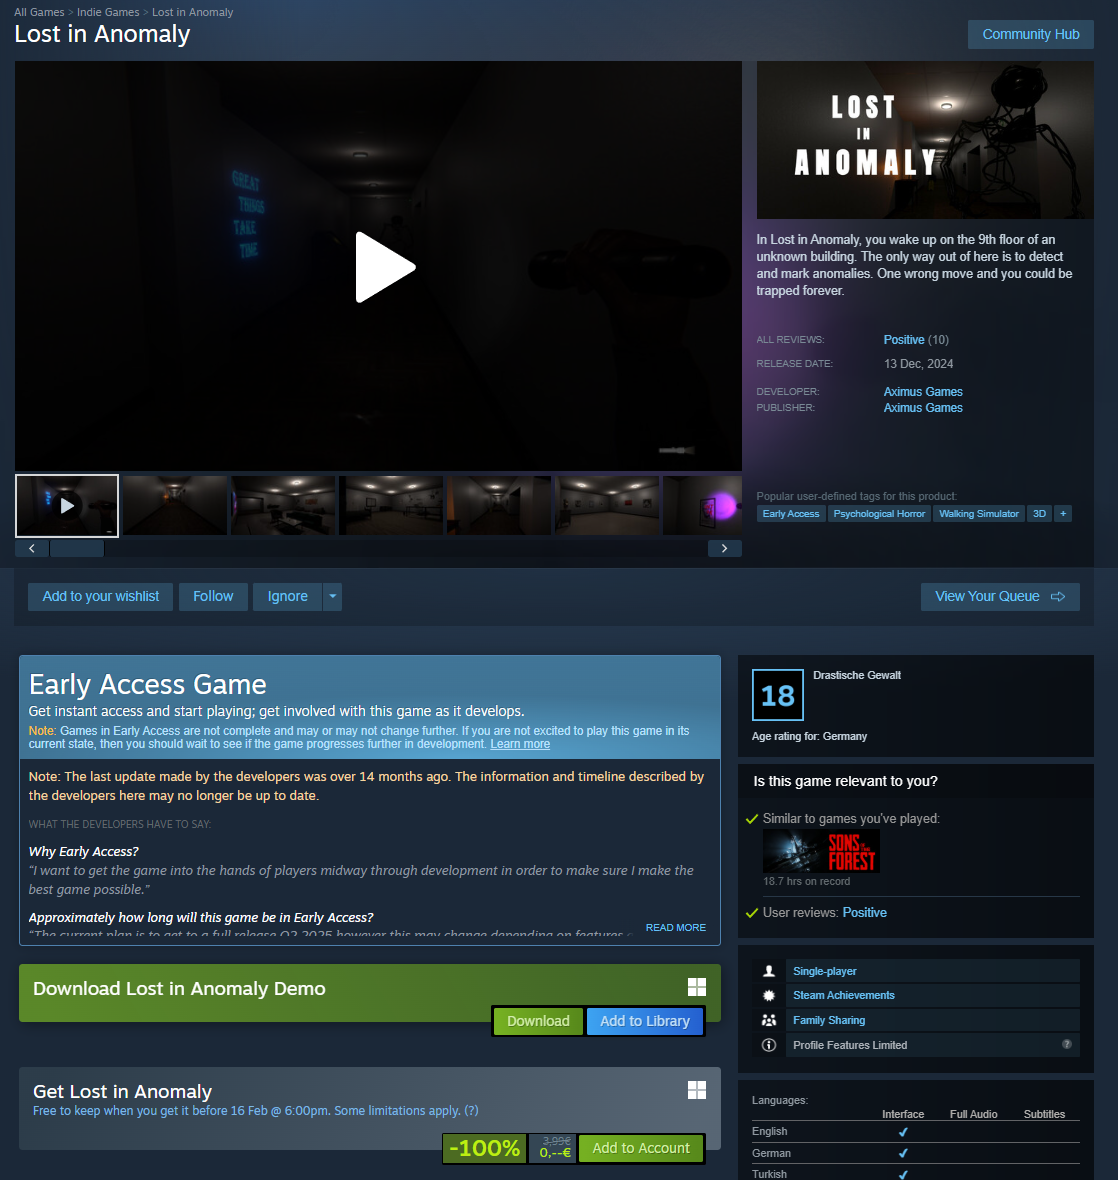
Task: Add the game to your wishlist
Action: [x=100, y=596]
